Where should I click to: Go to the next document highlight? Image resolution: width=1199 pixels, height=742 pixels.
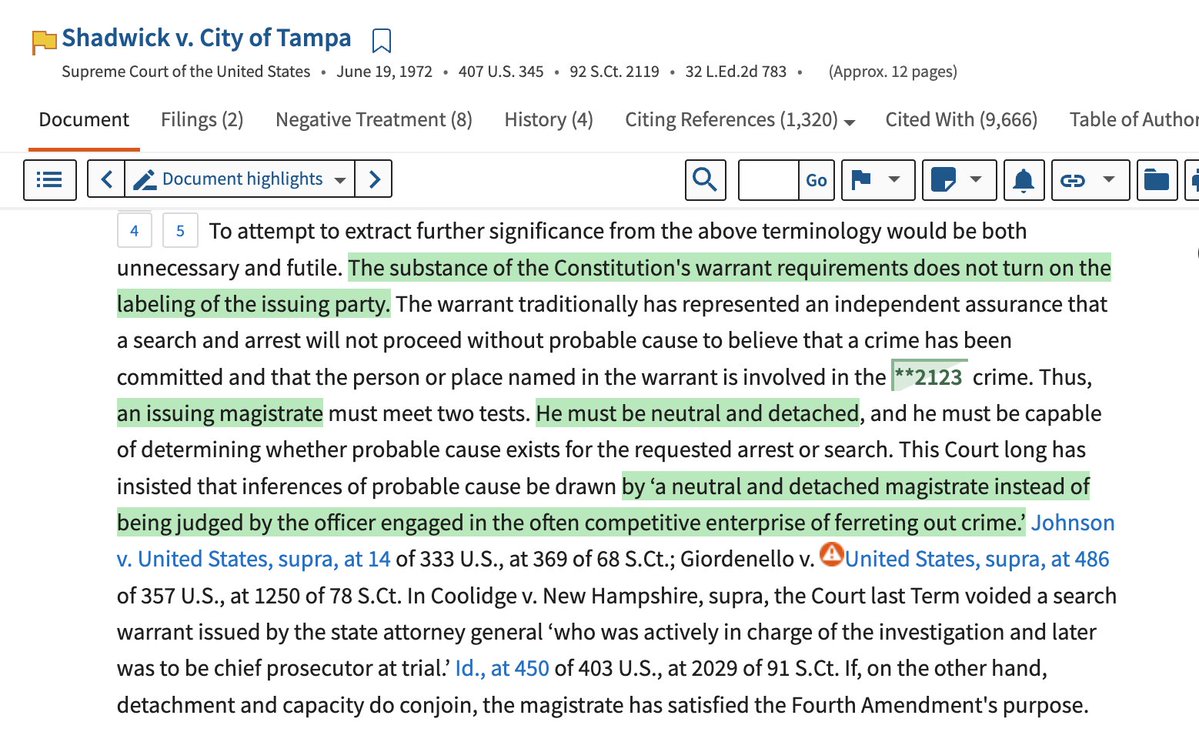(x=374, y=179)
